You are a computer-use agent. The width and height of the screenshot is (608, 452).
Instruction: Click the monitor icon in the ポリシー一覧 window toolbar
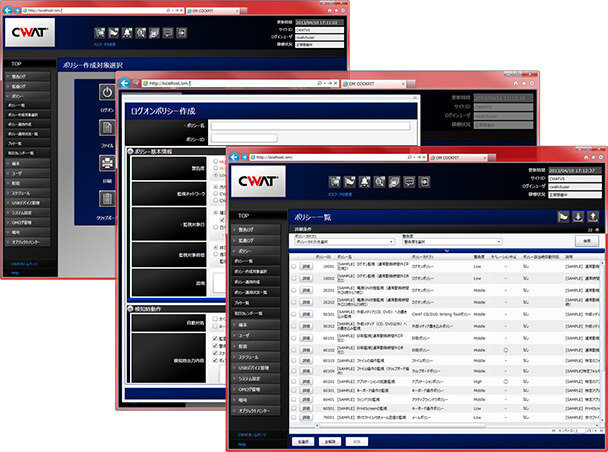(x=335, y=181)
